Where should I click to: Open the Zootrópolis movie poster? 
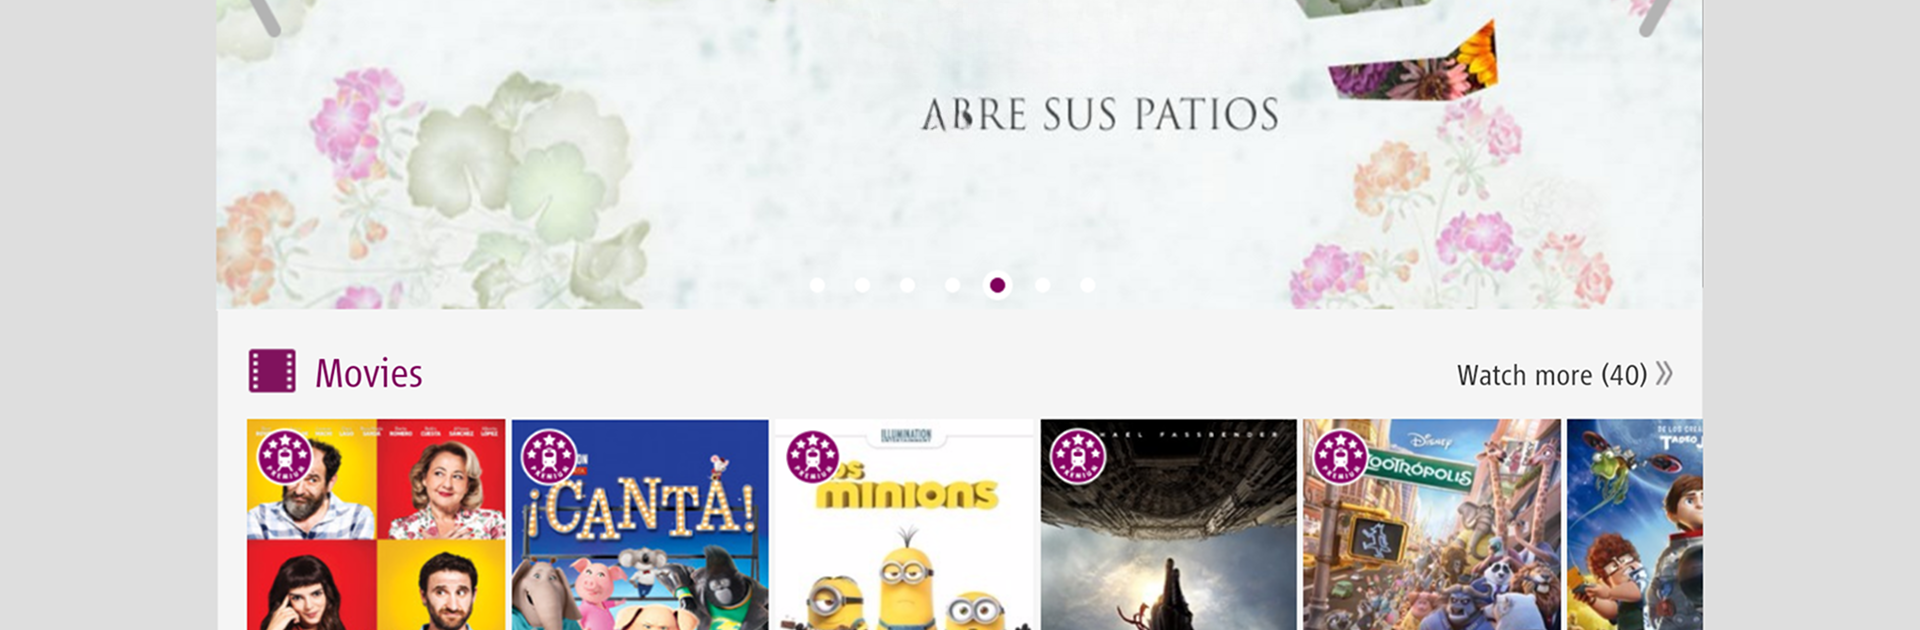(x=1432, y=525)
